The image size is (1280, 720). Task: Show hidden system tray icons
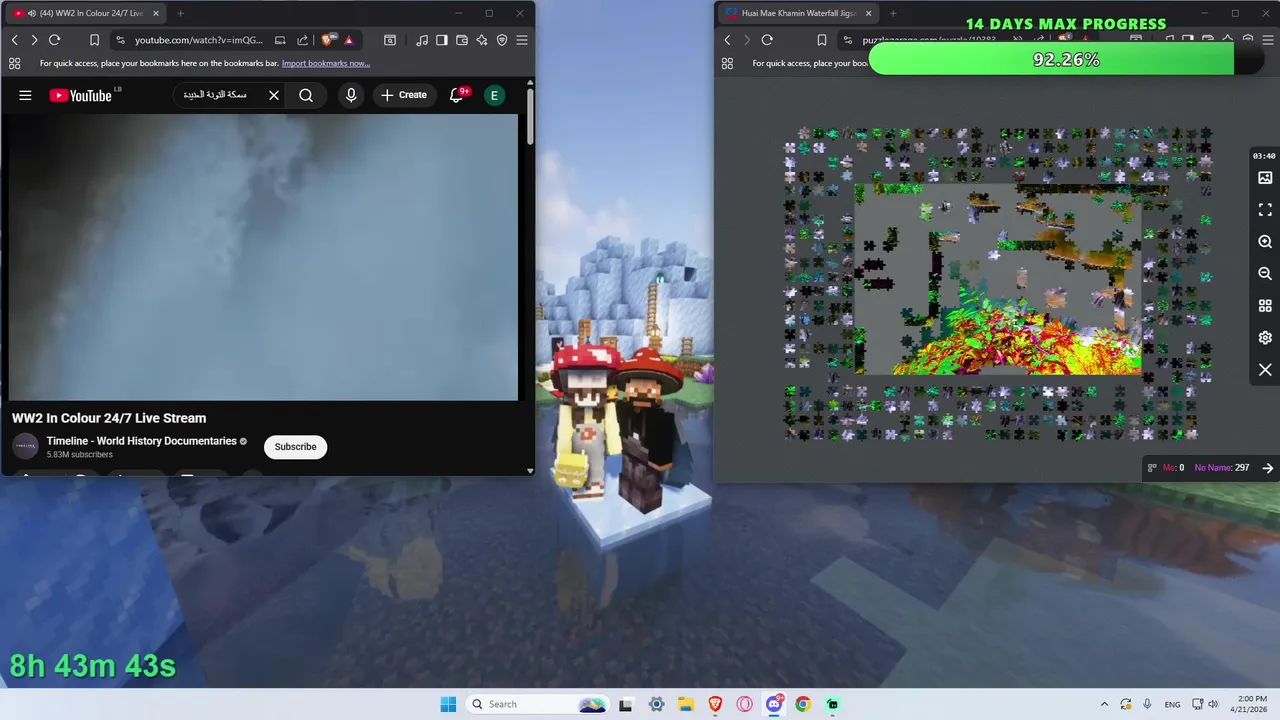point(1104,704)
